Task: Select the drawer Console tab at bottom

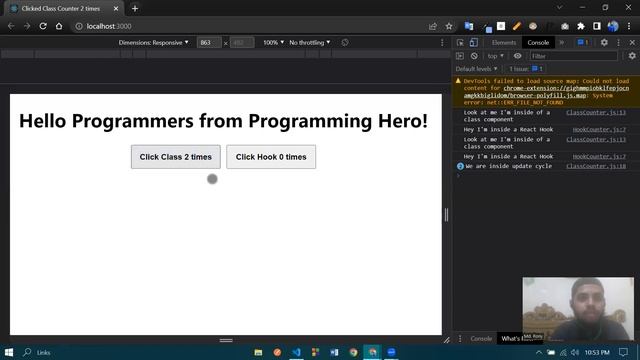Action: (481, 339)
